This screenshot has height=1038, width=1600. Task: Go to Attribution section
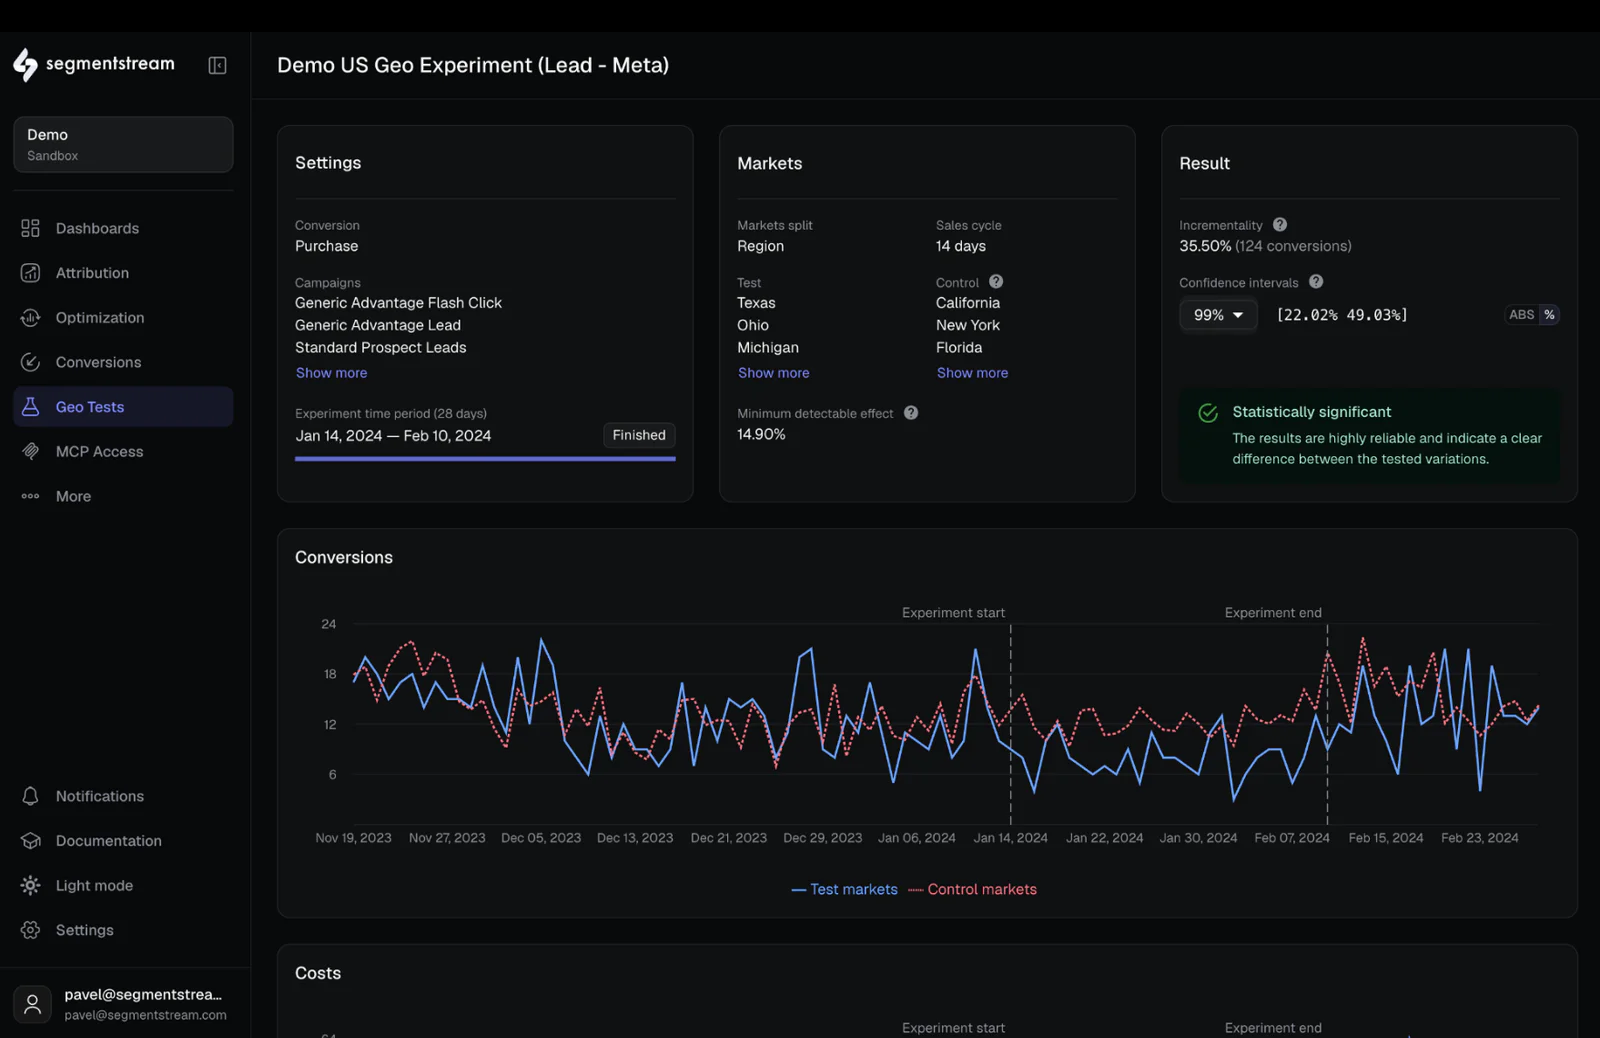pyautogui.click(x=123, y=273)
